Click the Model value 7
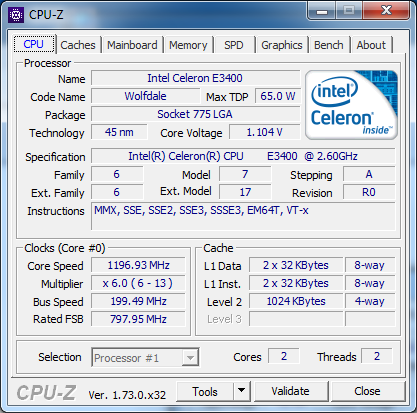The width and height of the screenshot is (417, 413). (245, 174)
